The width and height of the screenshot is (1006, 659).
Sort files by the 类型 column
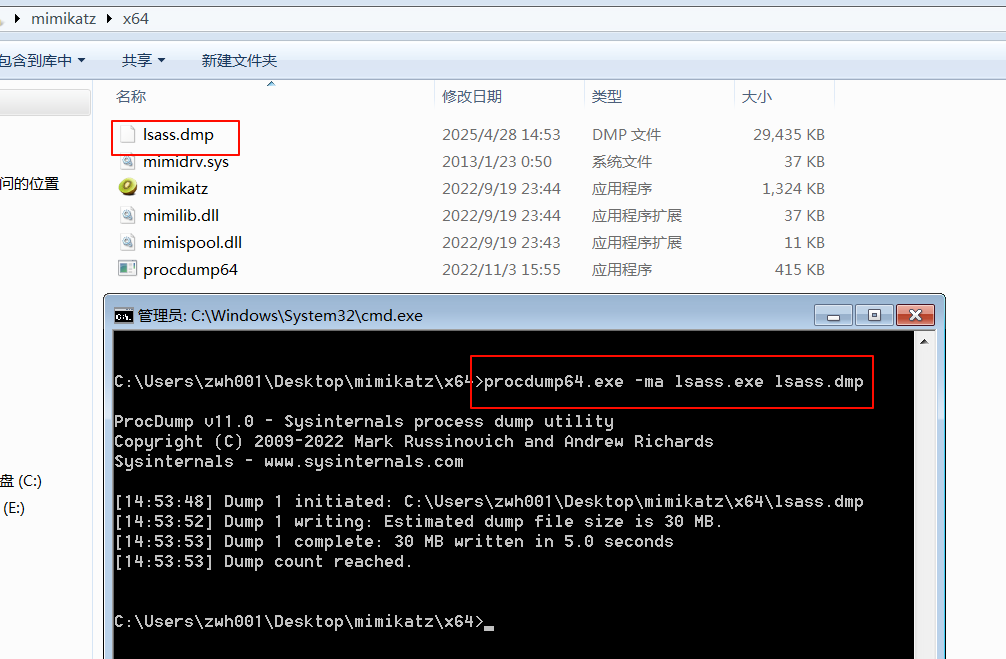point(606,97)
